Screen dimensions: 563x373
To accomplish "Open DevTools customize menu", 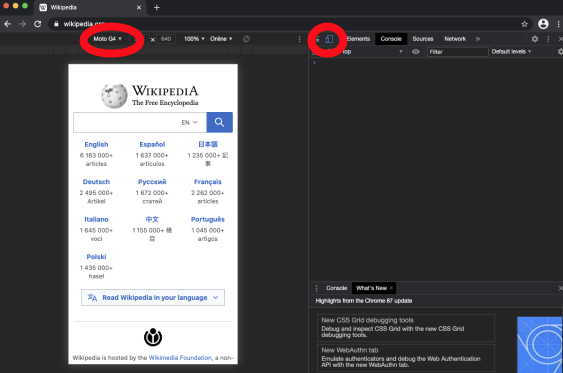I will 548,39.
